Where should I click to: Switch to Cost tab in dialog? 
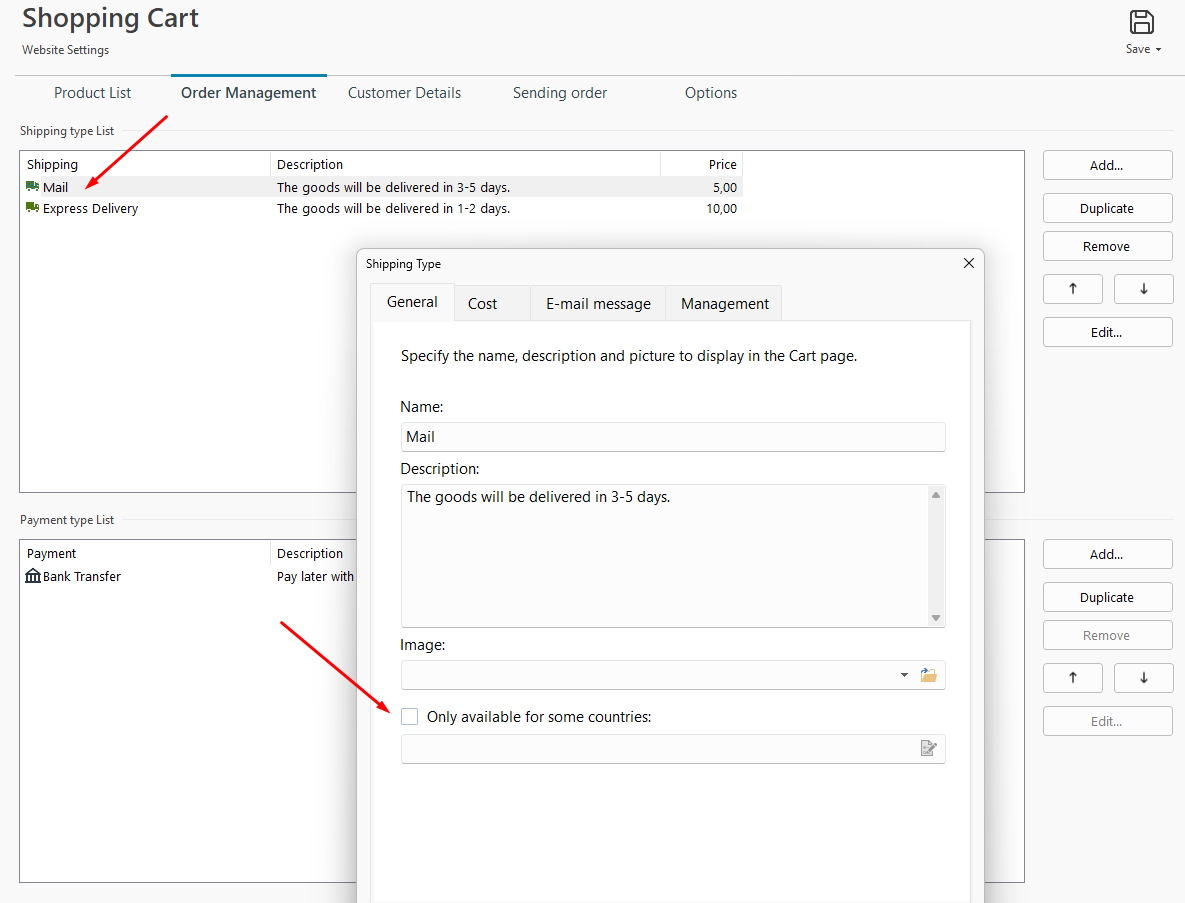click(x=492, y=304)
